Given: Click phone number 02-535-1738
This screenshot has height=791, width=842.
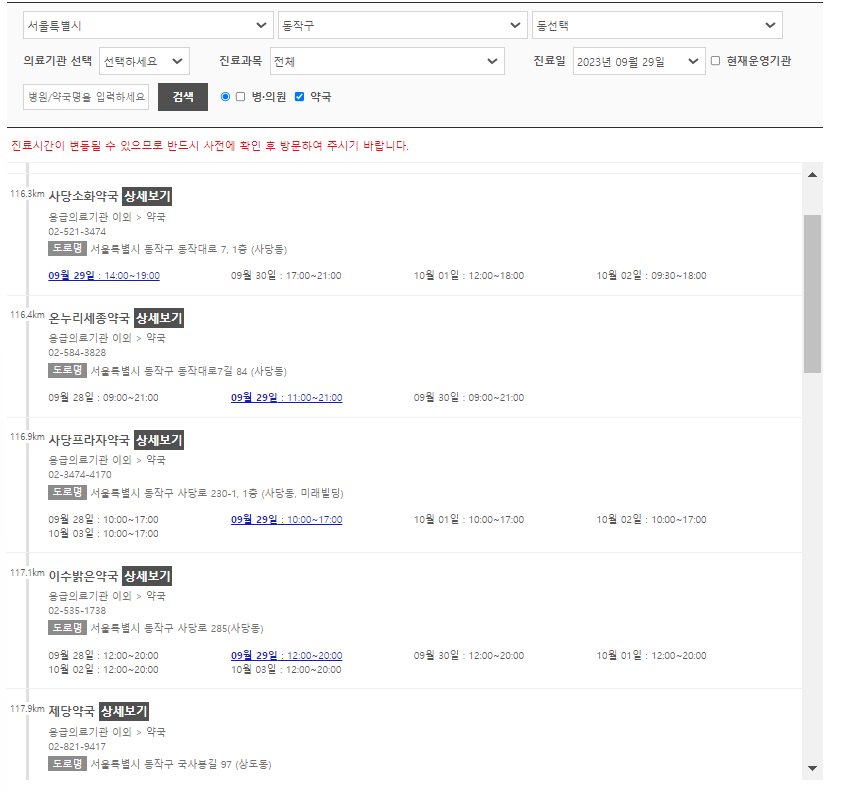Looking at the screenshot, I should pyautogui.click(x=77, y=611).
